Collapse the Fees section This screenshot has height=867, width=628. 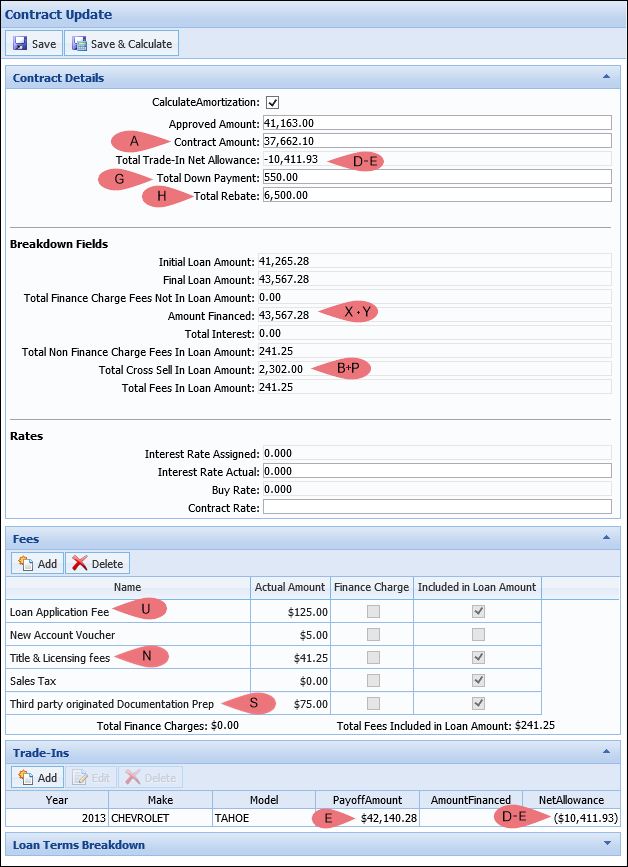tap(606, 538)
